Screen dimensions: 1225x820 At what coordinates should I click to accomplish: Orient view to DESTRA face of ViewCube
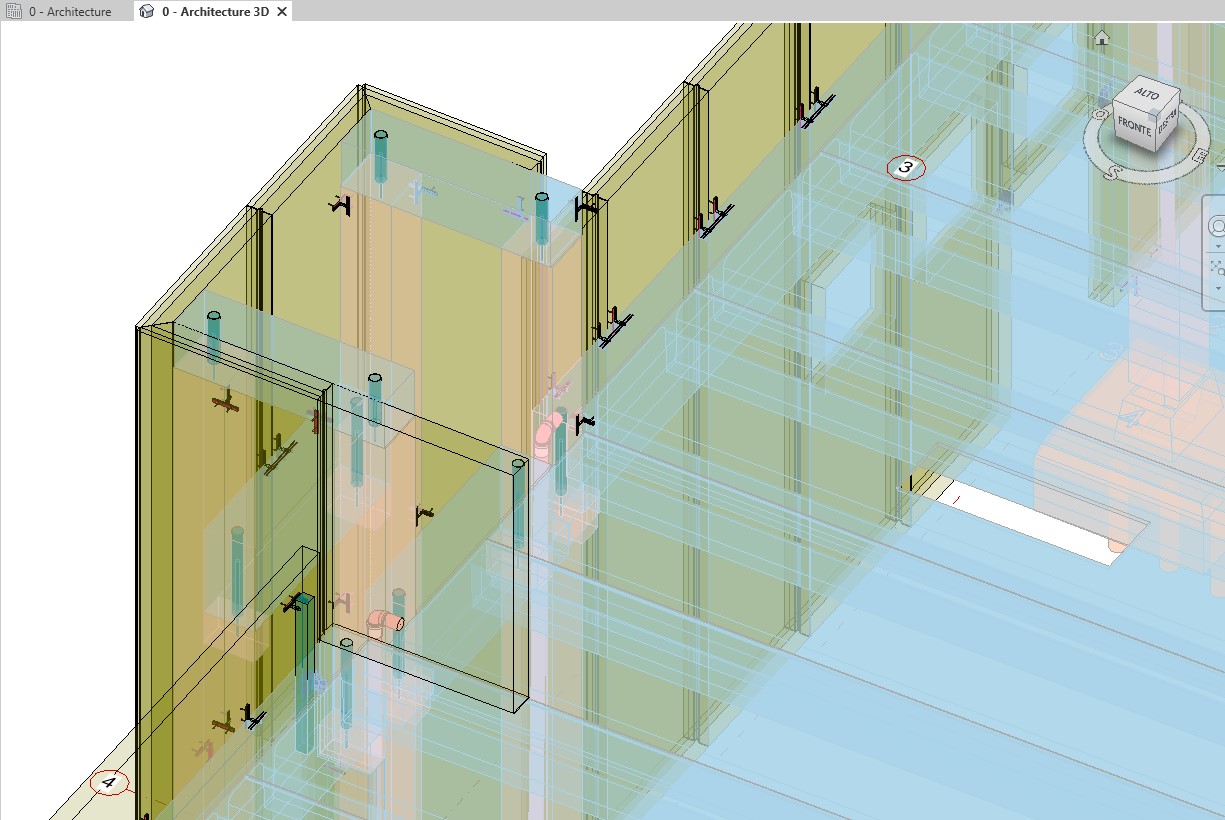pos(1167,122)
